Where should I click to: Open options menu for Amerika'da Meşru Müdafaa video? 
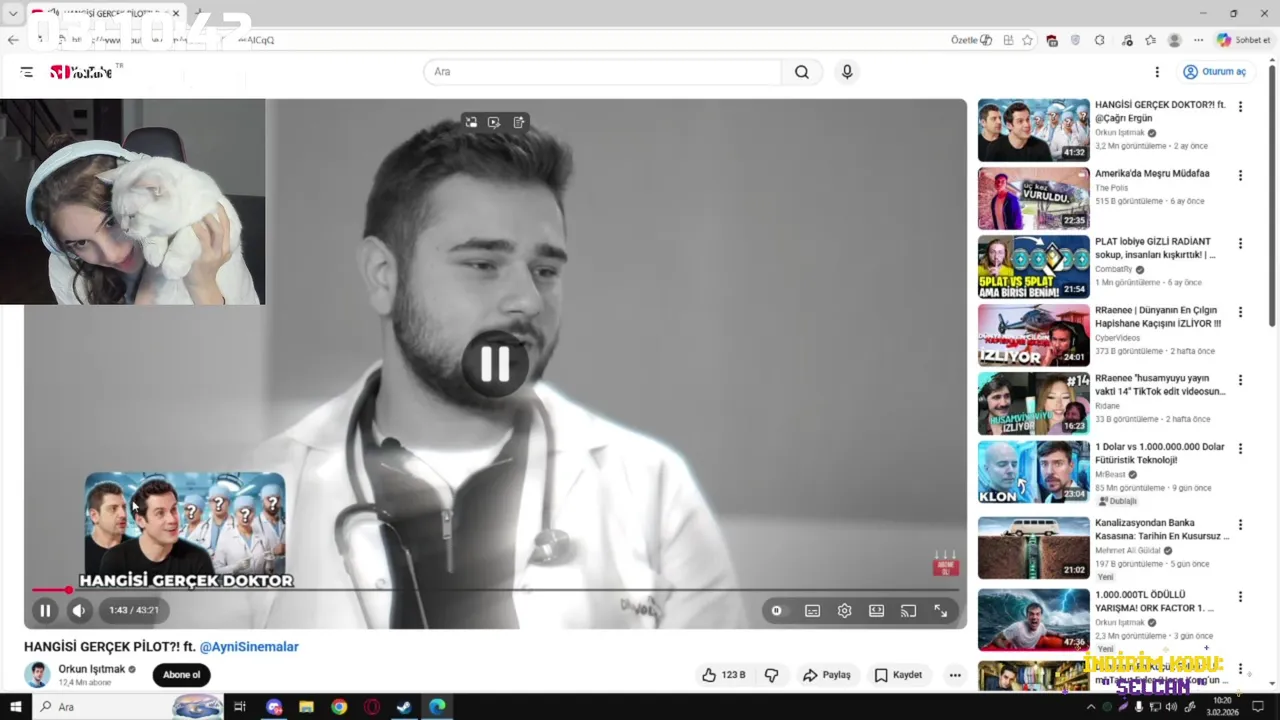pyautogui.click(x=1240, y=175)
